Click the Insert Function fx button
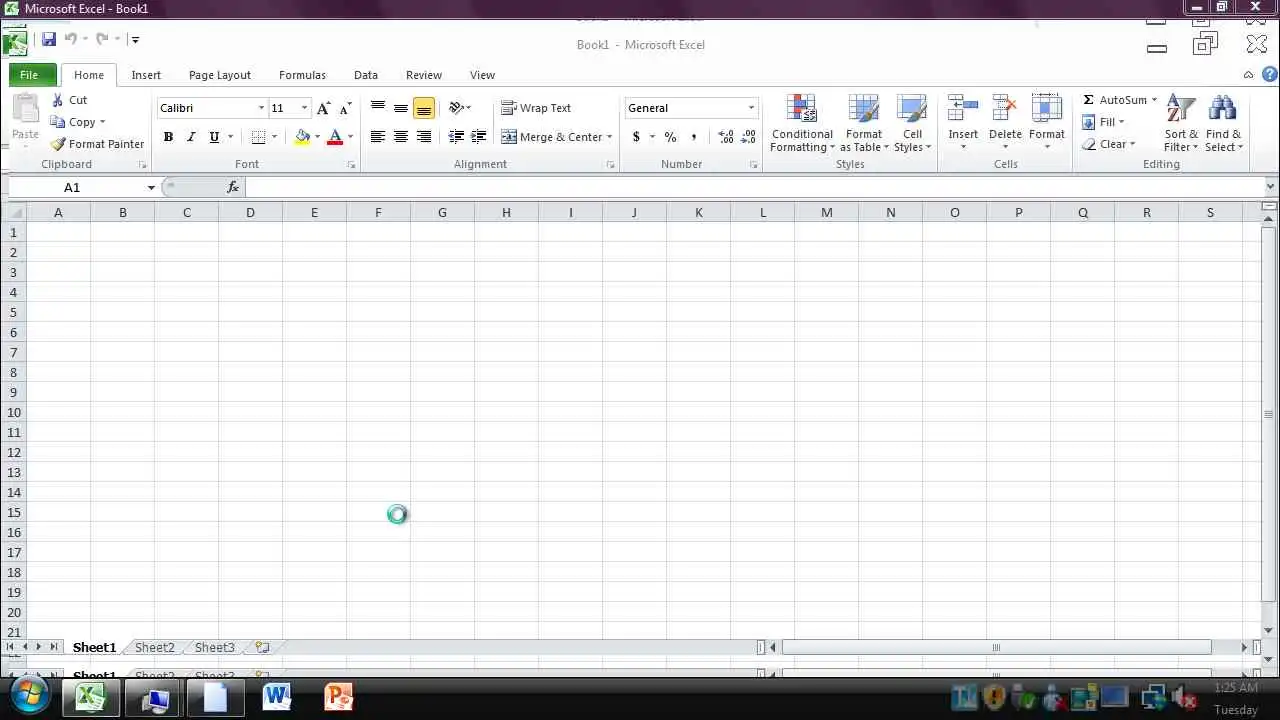Viewport: 1280px width, 720px height. 233,187
